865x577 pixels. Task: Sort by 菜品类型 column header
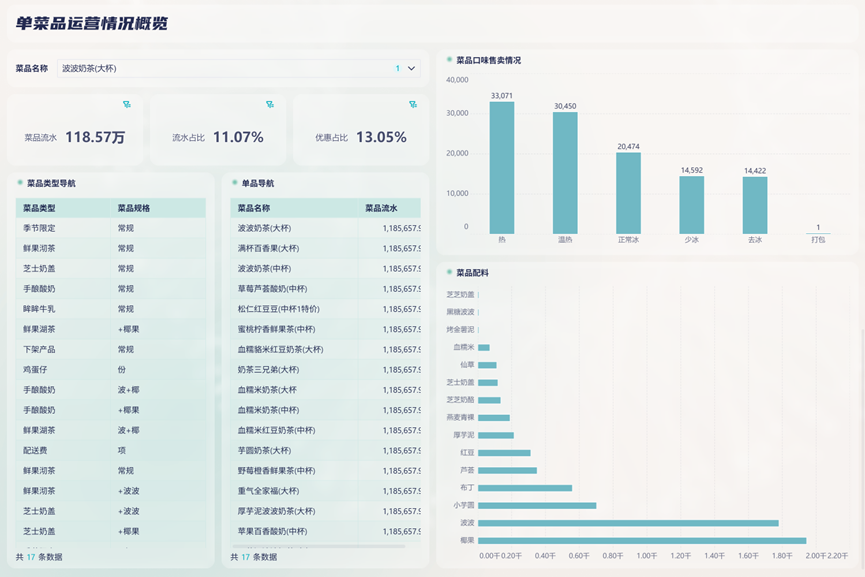(x=39, y=208)
